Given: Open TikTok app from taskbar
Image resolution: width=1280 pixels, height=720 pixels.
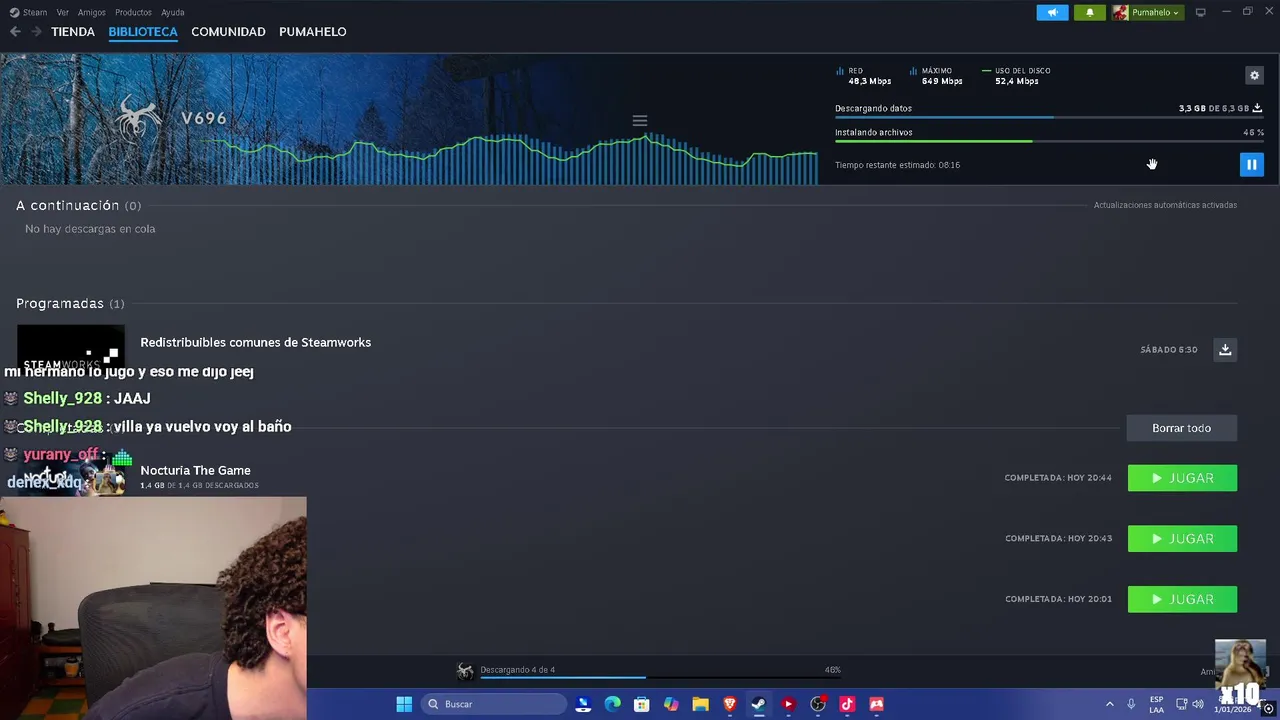Looking at the screenshot, I should click(x=847, y=704).
